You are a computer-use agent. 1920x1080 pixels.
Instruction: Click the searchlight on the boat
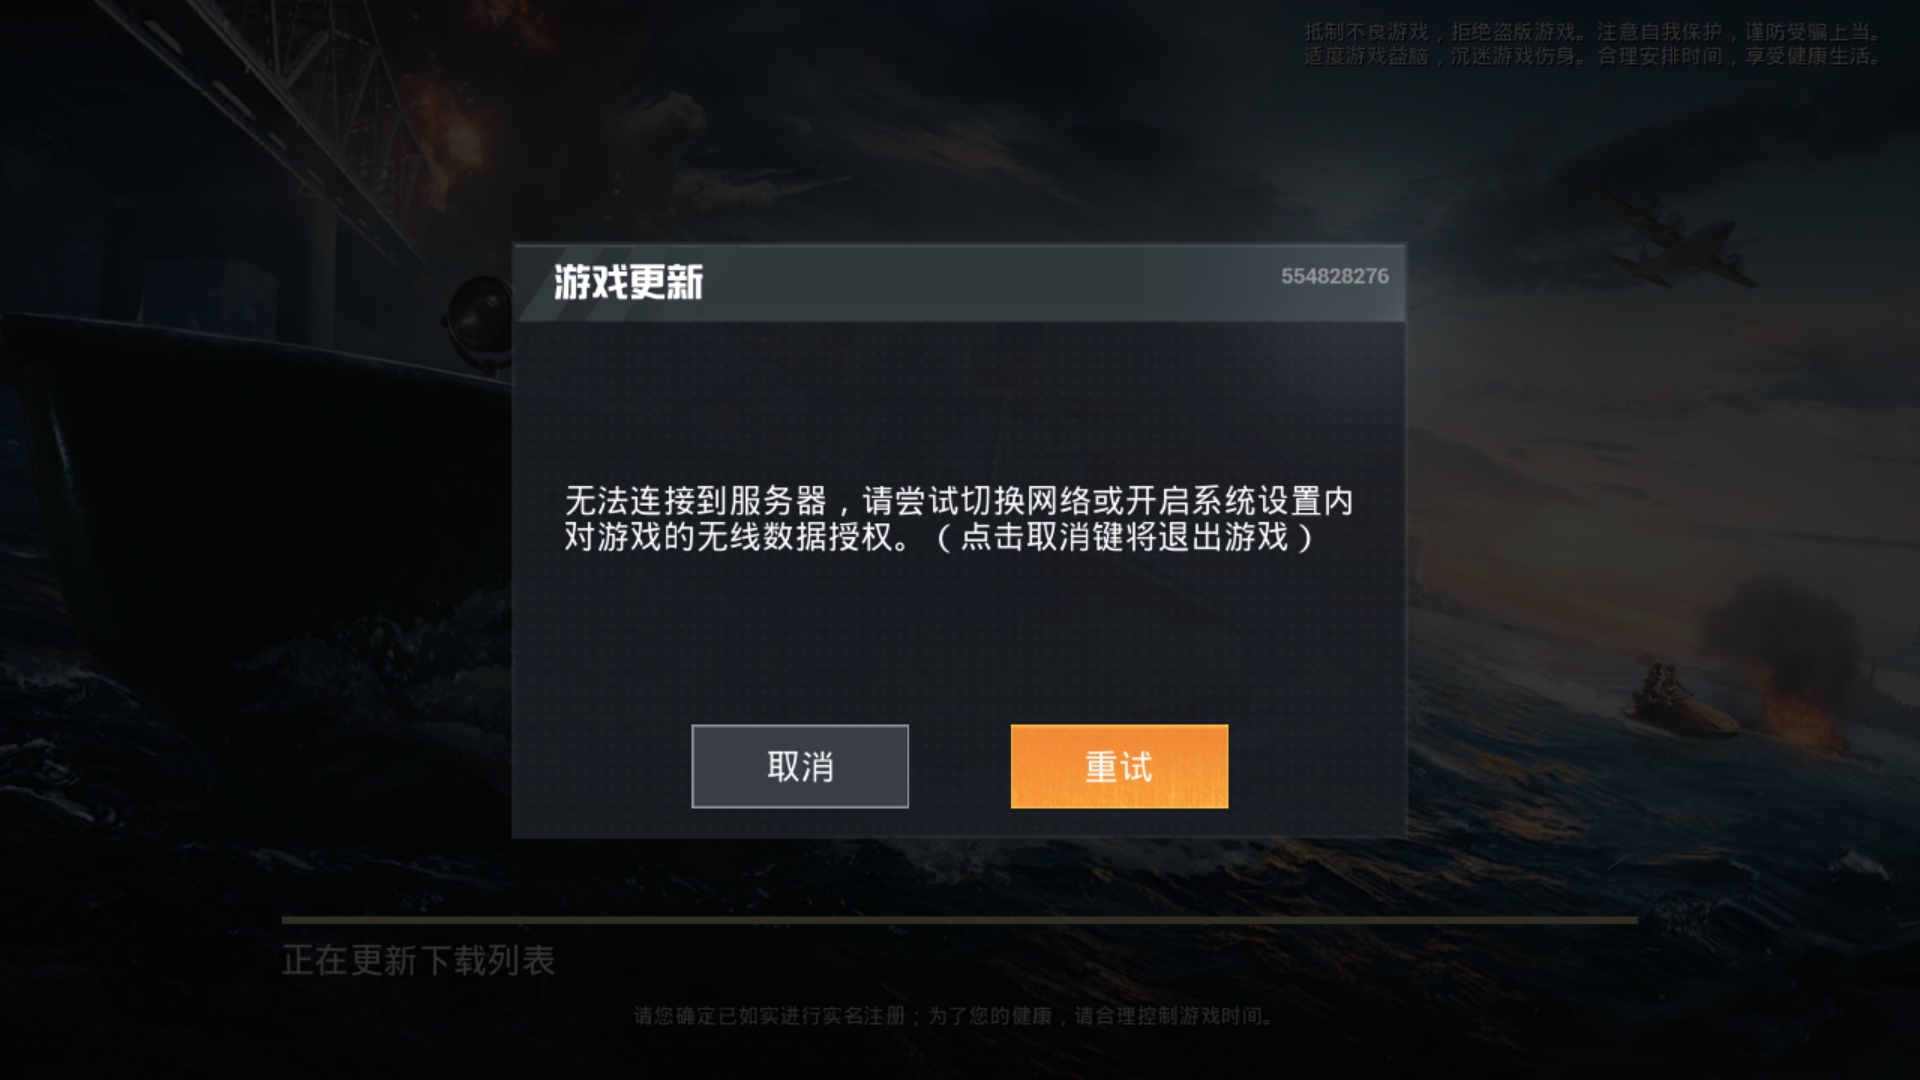point(480,320)
